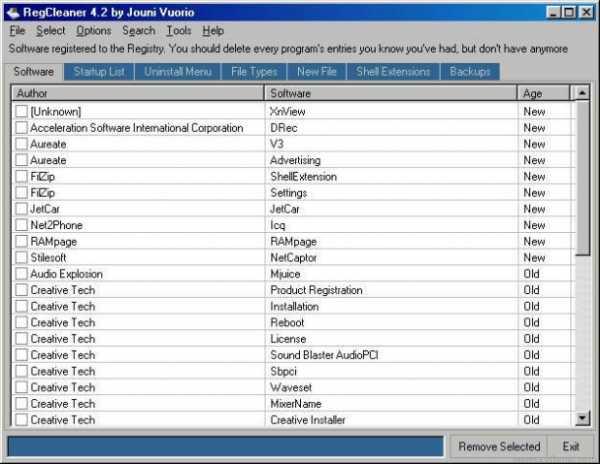The image size is (600, 464).
Task: Switch to the Uninstall Menu tab
Action: pos(177,72)
